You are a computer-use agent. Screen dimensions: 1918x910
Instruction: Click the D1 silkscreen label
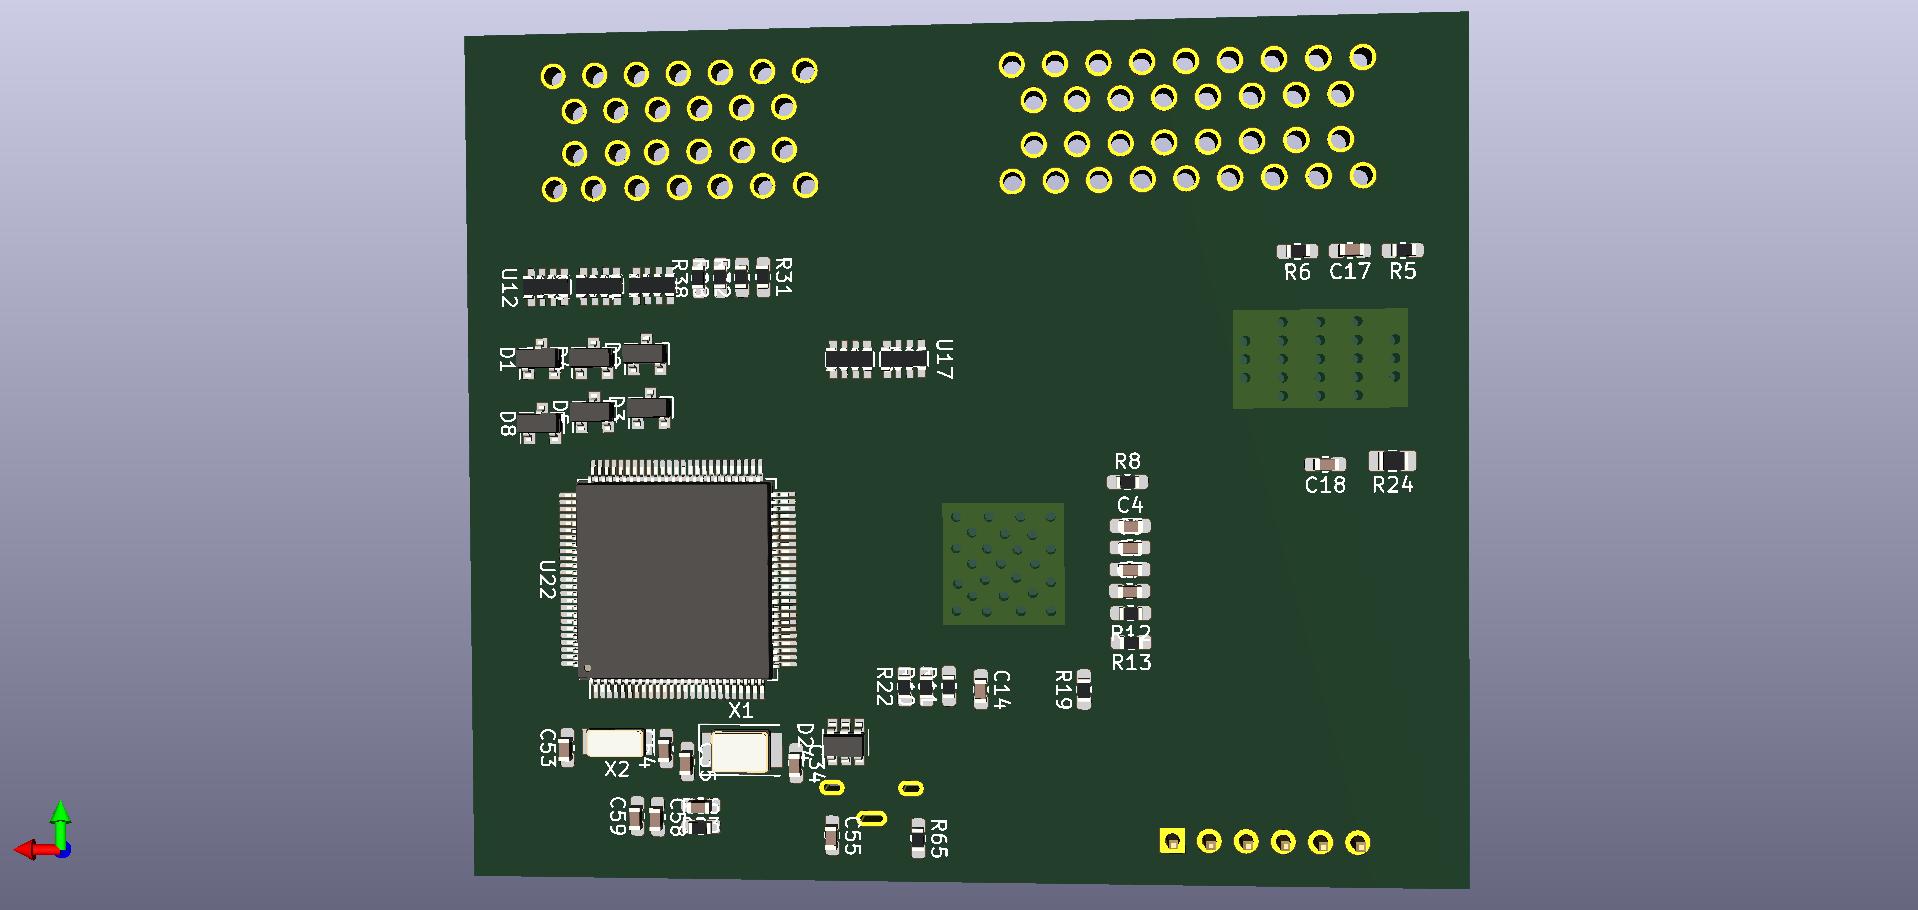(x=507, y=359)
